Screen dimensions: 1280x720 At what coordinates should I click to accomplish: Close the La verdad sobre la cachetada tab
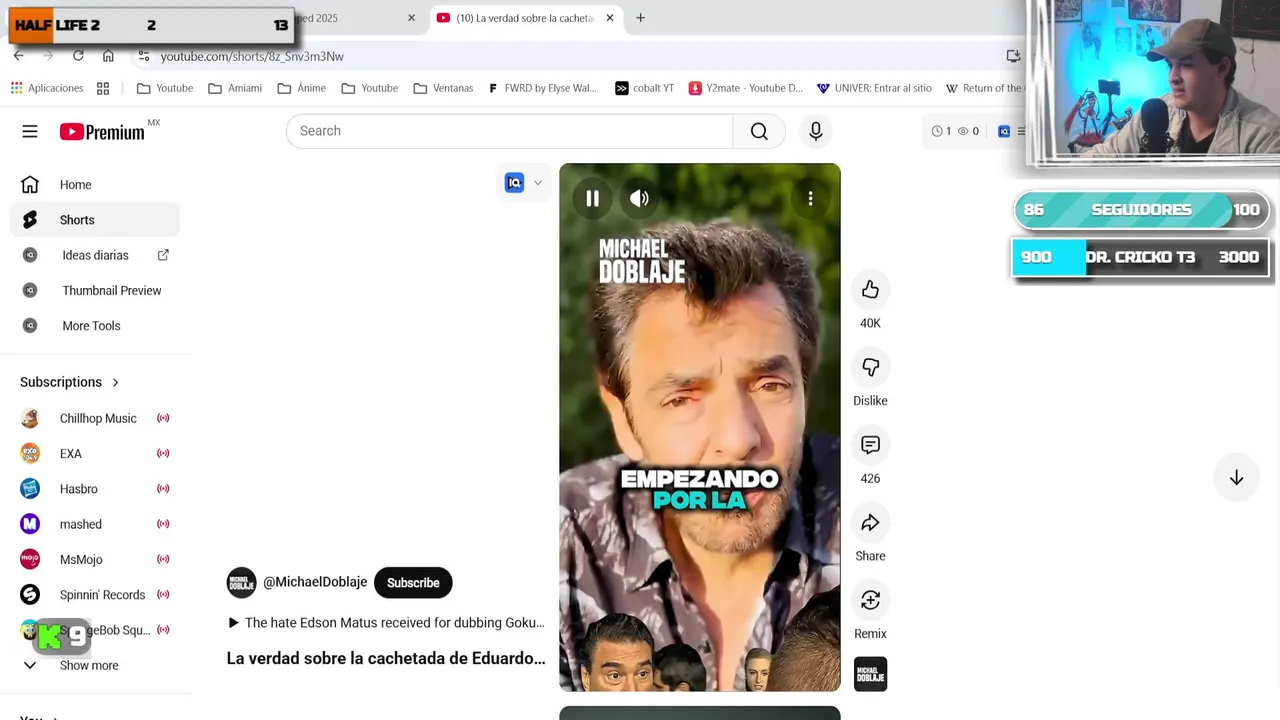coord(610,18)
